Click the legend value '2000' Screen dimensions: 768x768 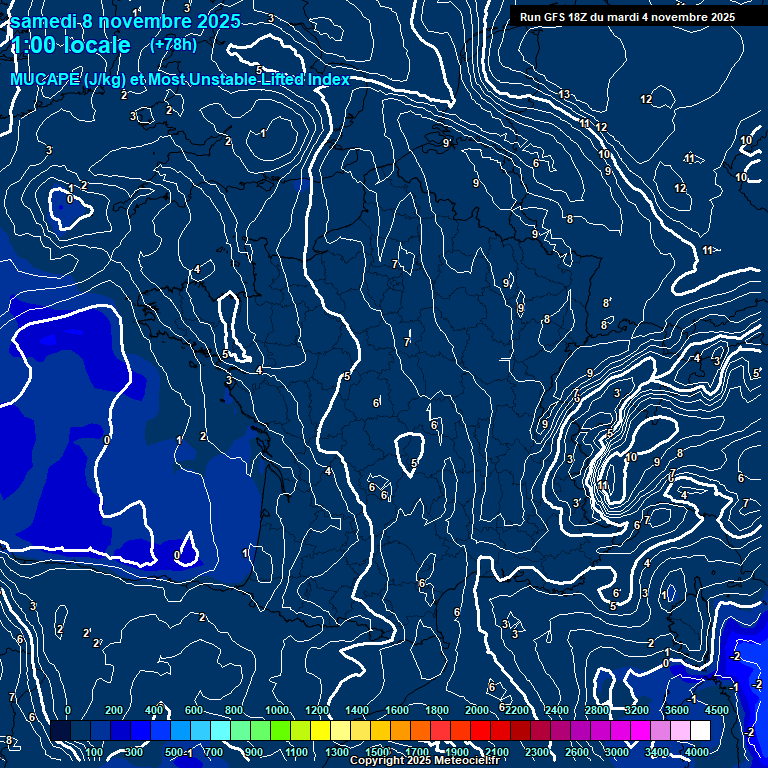(x=477, y=710)
